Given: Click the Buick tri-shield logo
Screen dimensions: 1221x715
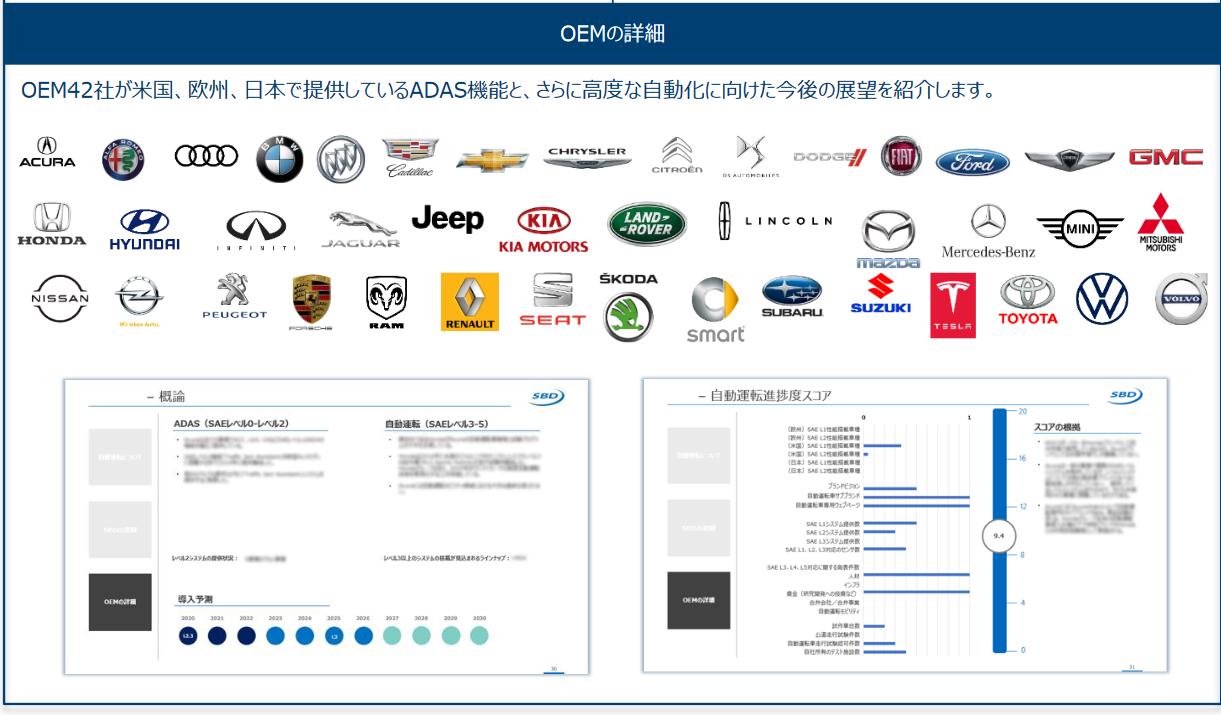Looking at the screenshot, I should (341, 159).
